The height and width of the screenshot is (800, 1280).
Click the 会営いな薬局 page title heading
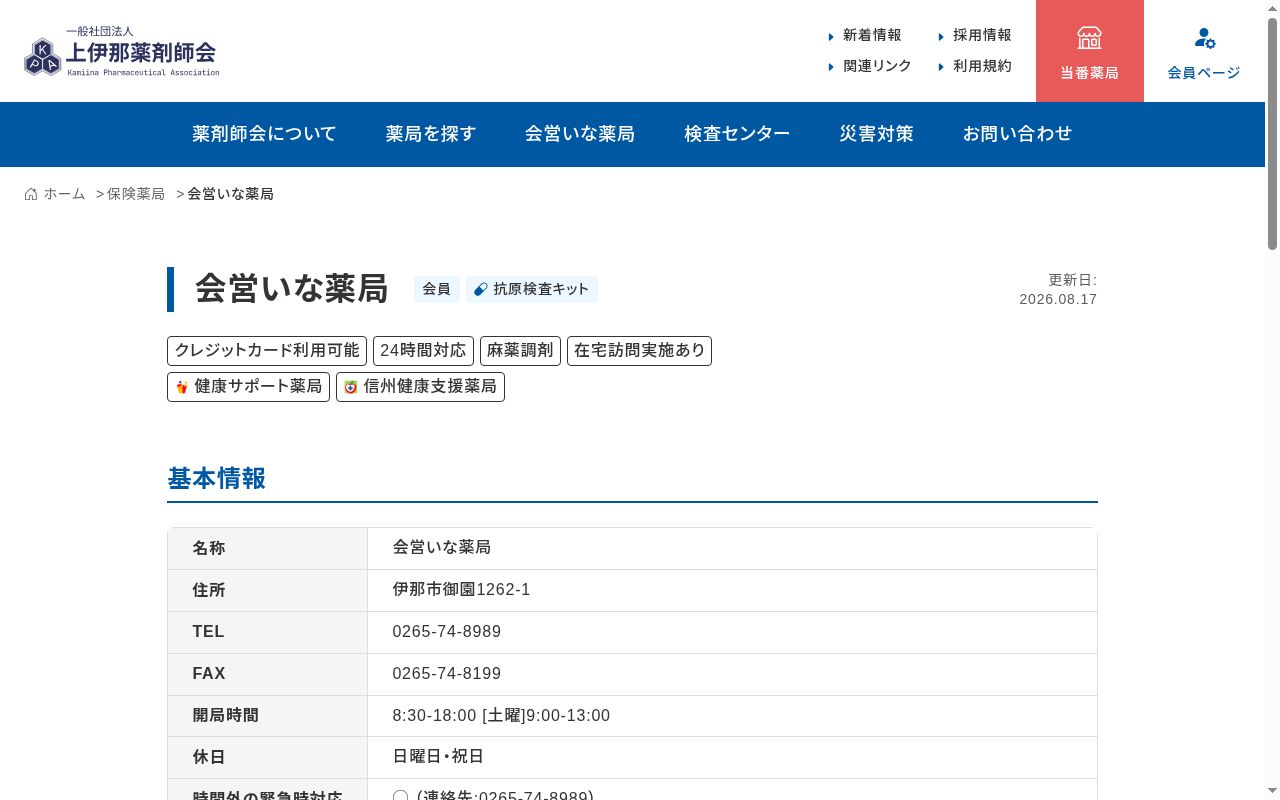coord(291,289)
